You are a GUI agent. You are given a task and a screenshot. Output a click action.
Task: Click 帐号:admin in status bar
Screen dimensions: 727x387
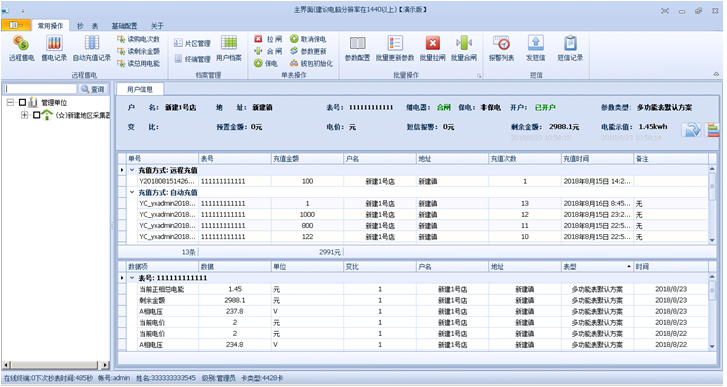(x=114, y=378)
